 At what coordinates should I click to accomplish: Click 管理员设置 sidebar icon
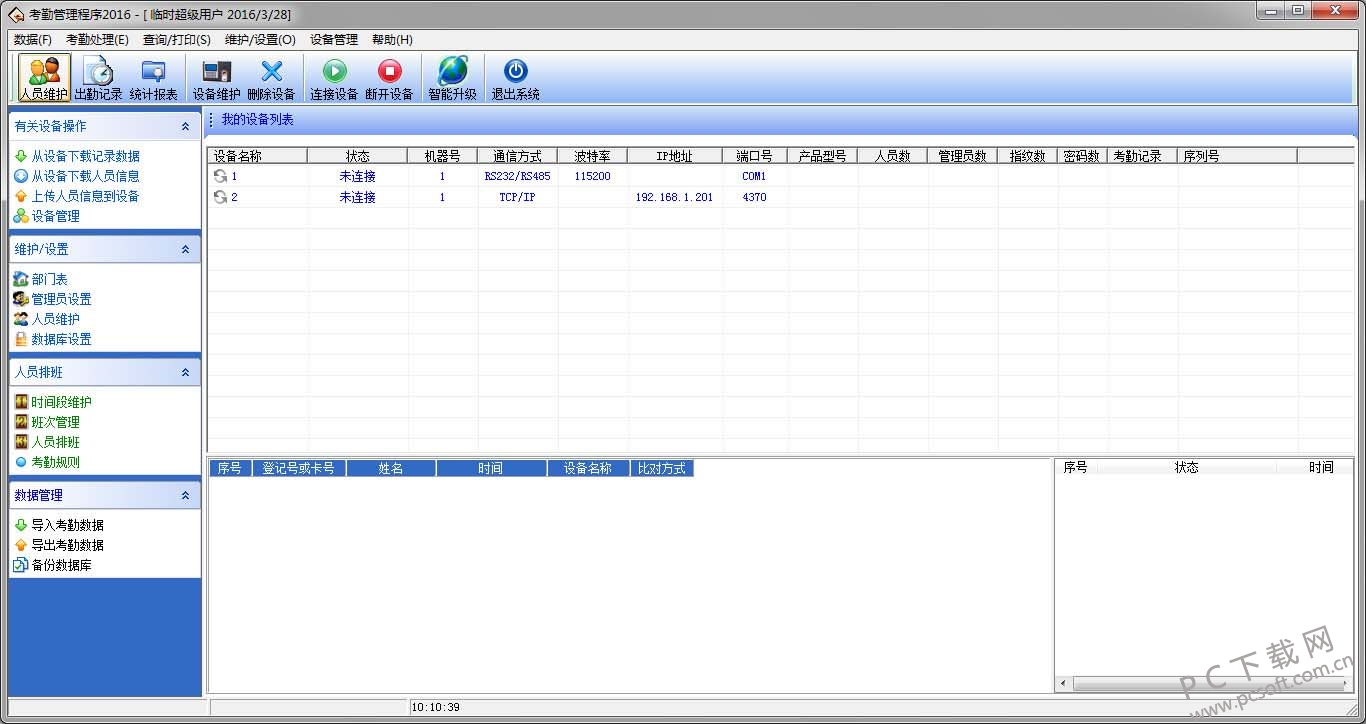pyautogui.click(x=21, y=299)
